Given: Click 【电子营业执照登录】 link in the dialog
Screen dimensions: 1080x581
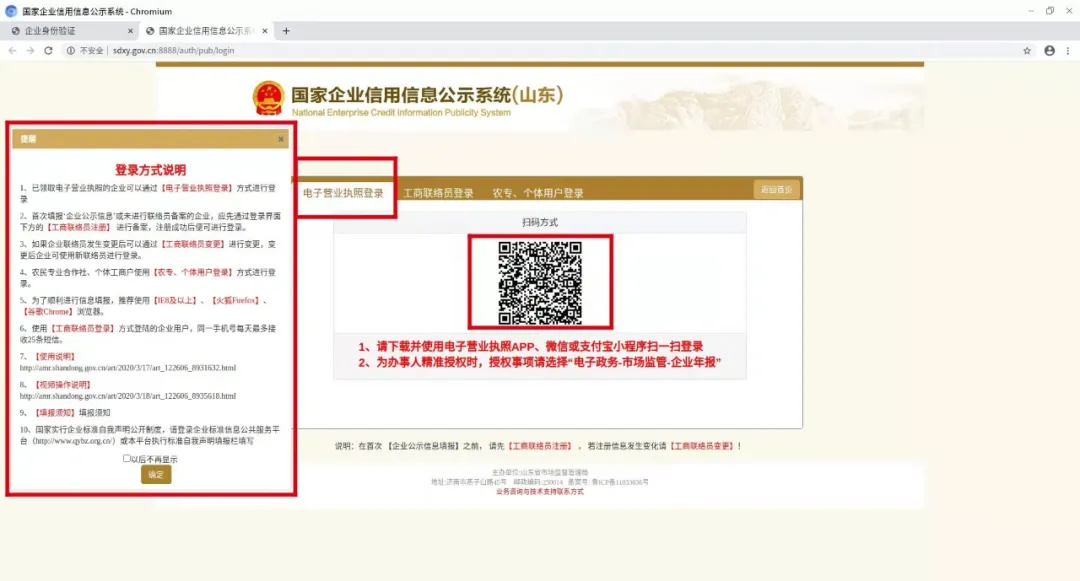Looking at the screenshot, I should click(x=197, y=188).
